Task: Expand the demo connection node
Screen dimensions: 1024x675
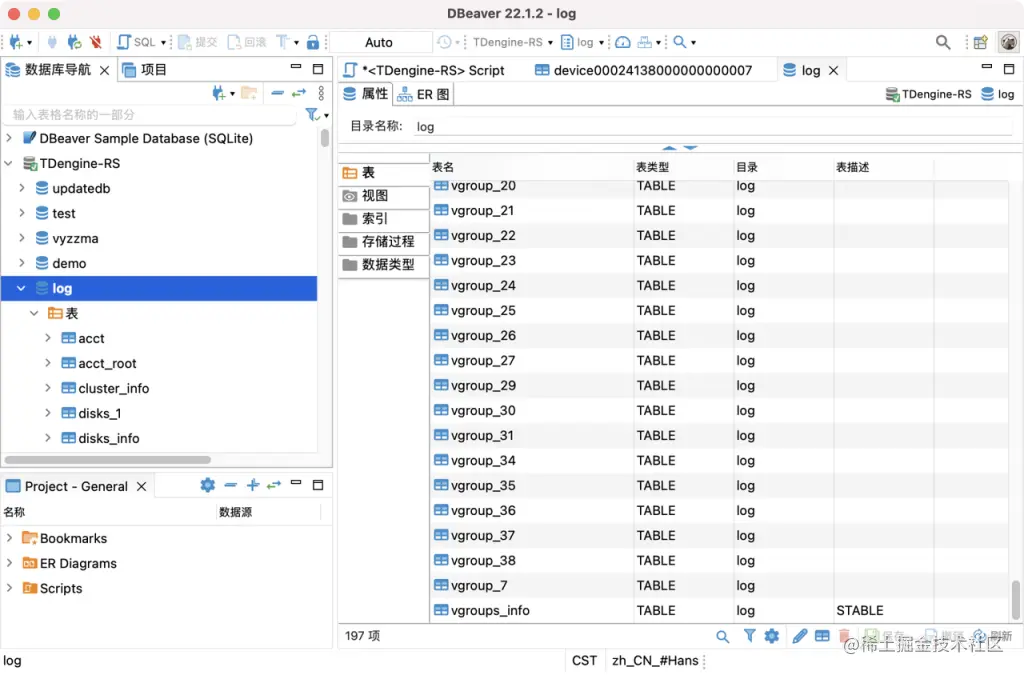Action: (x=20, y=263)
